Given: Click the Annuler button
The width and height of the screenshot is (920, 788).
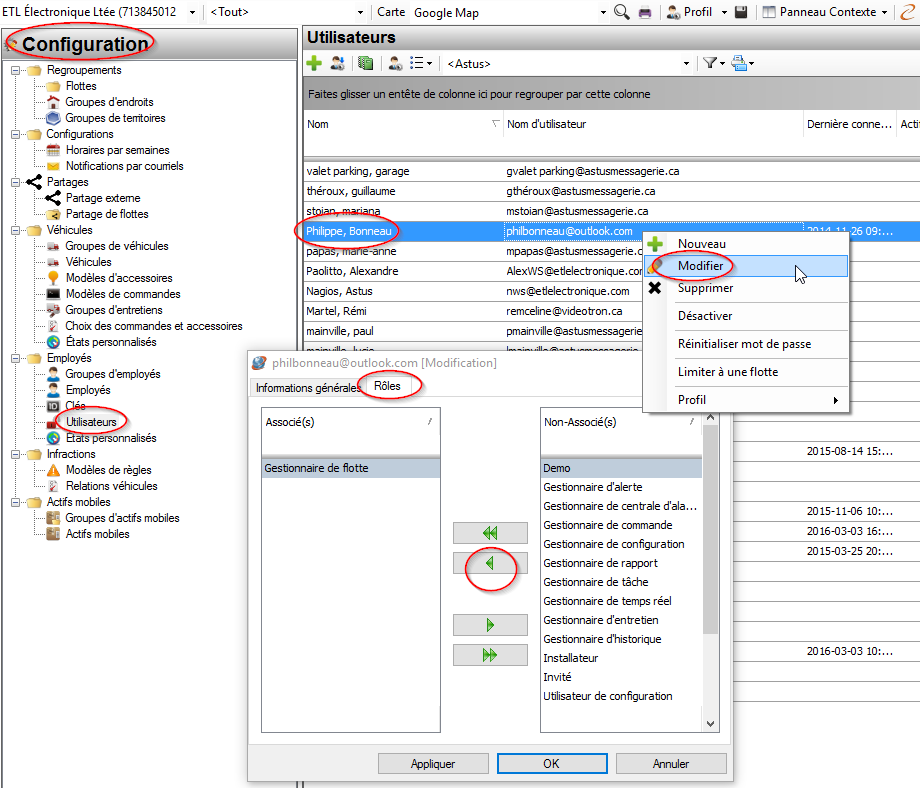Looking at the screenshot, I should (x=670, y=763).
